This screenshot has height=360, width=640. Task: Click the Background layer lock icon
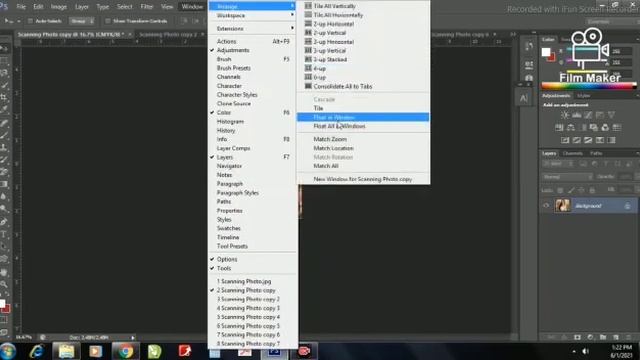click(x=627, y=206)
